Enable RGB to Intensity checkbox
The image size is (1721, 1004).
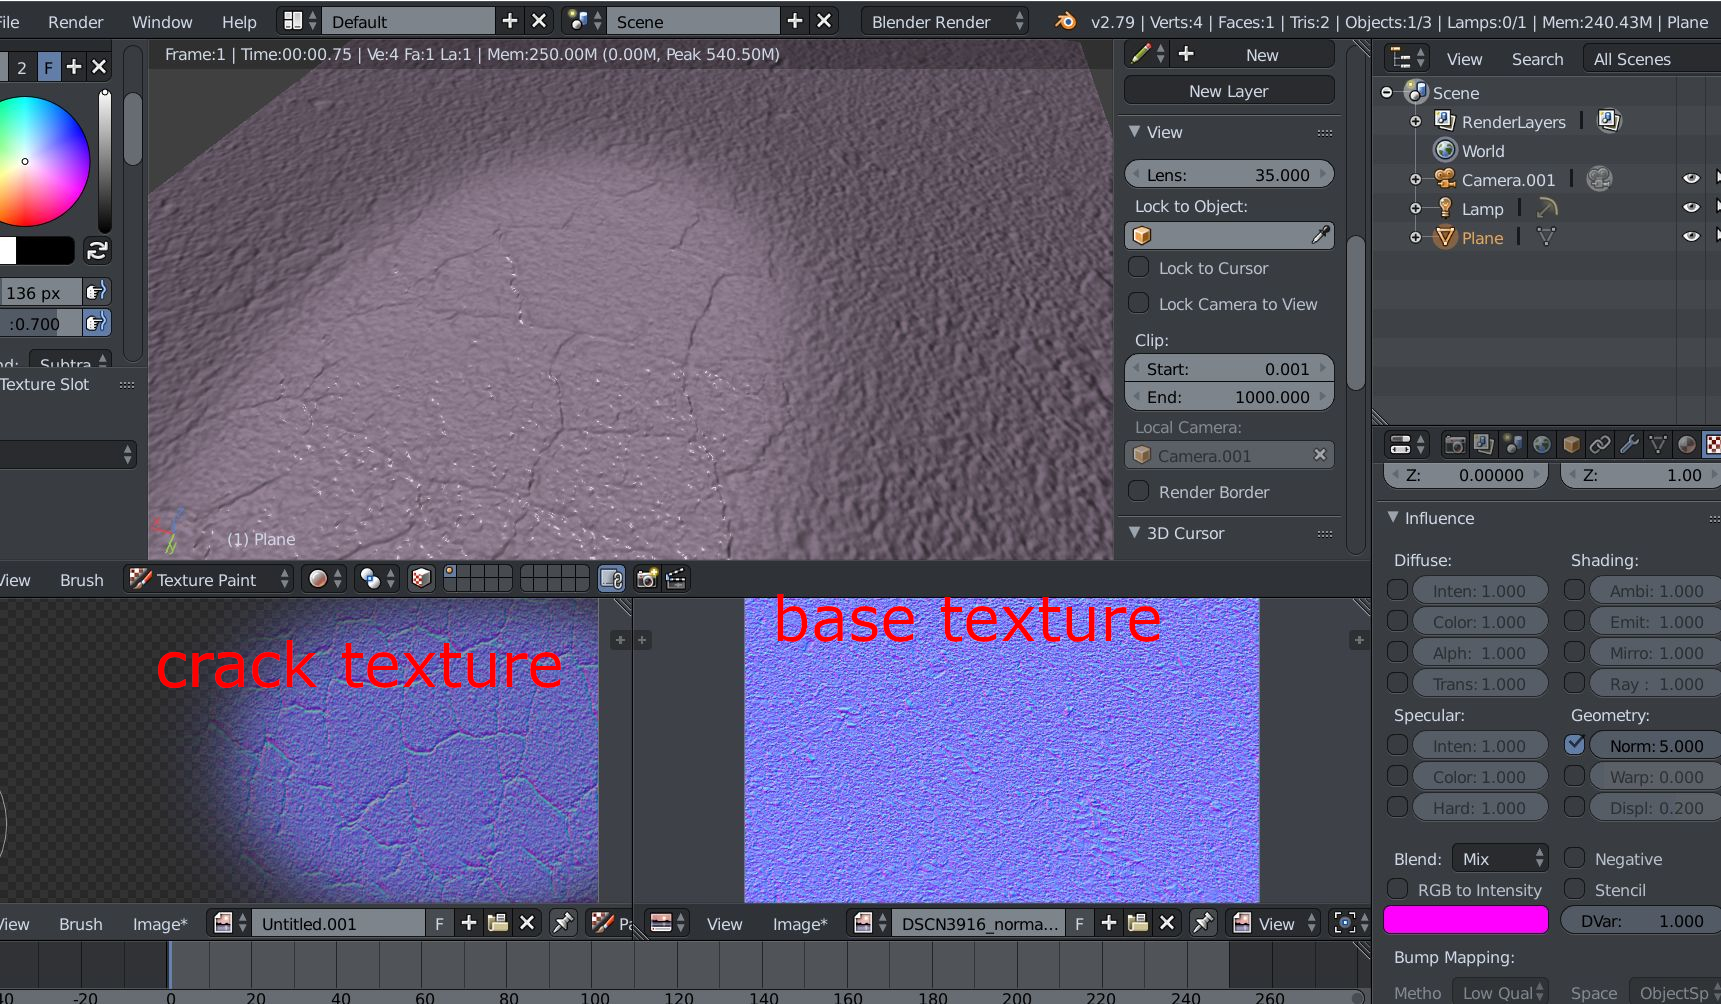coord(1398,889)
